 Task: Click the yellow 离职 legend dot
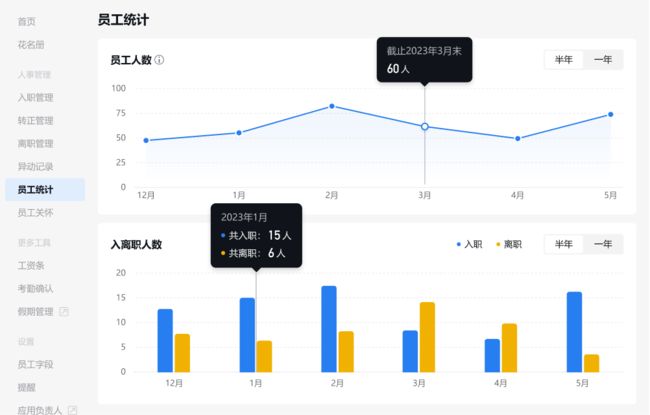point(498,244)
